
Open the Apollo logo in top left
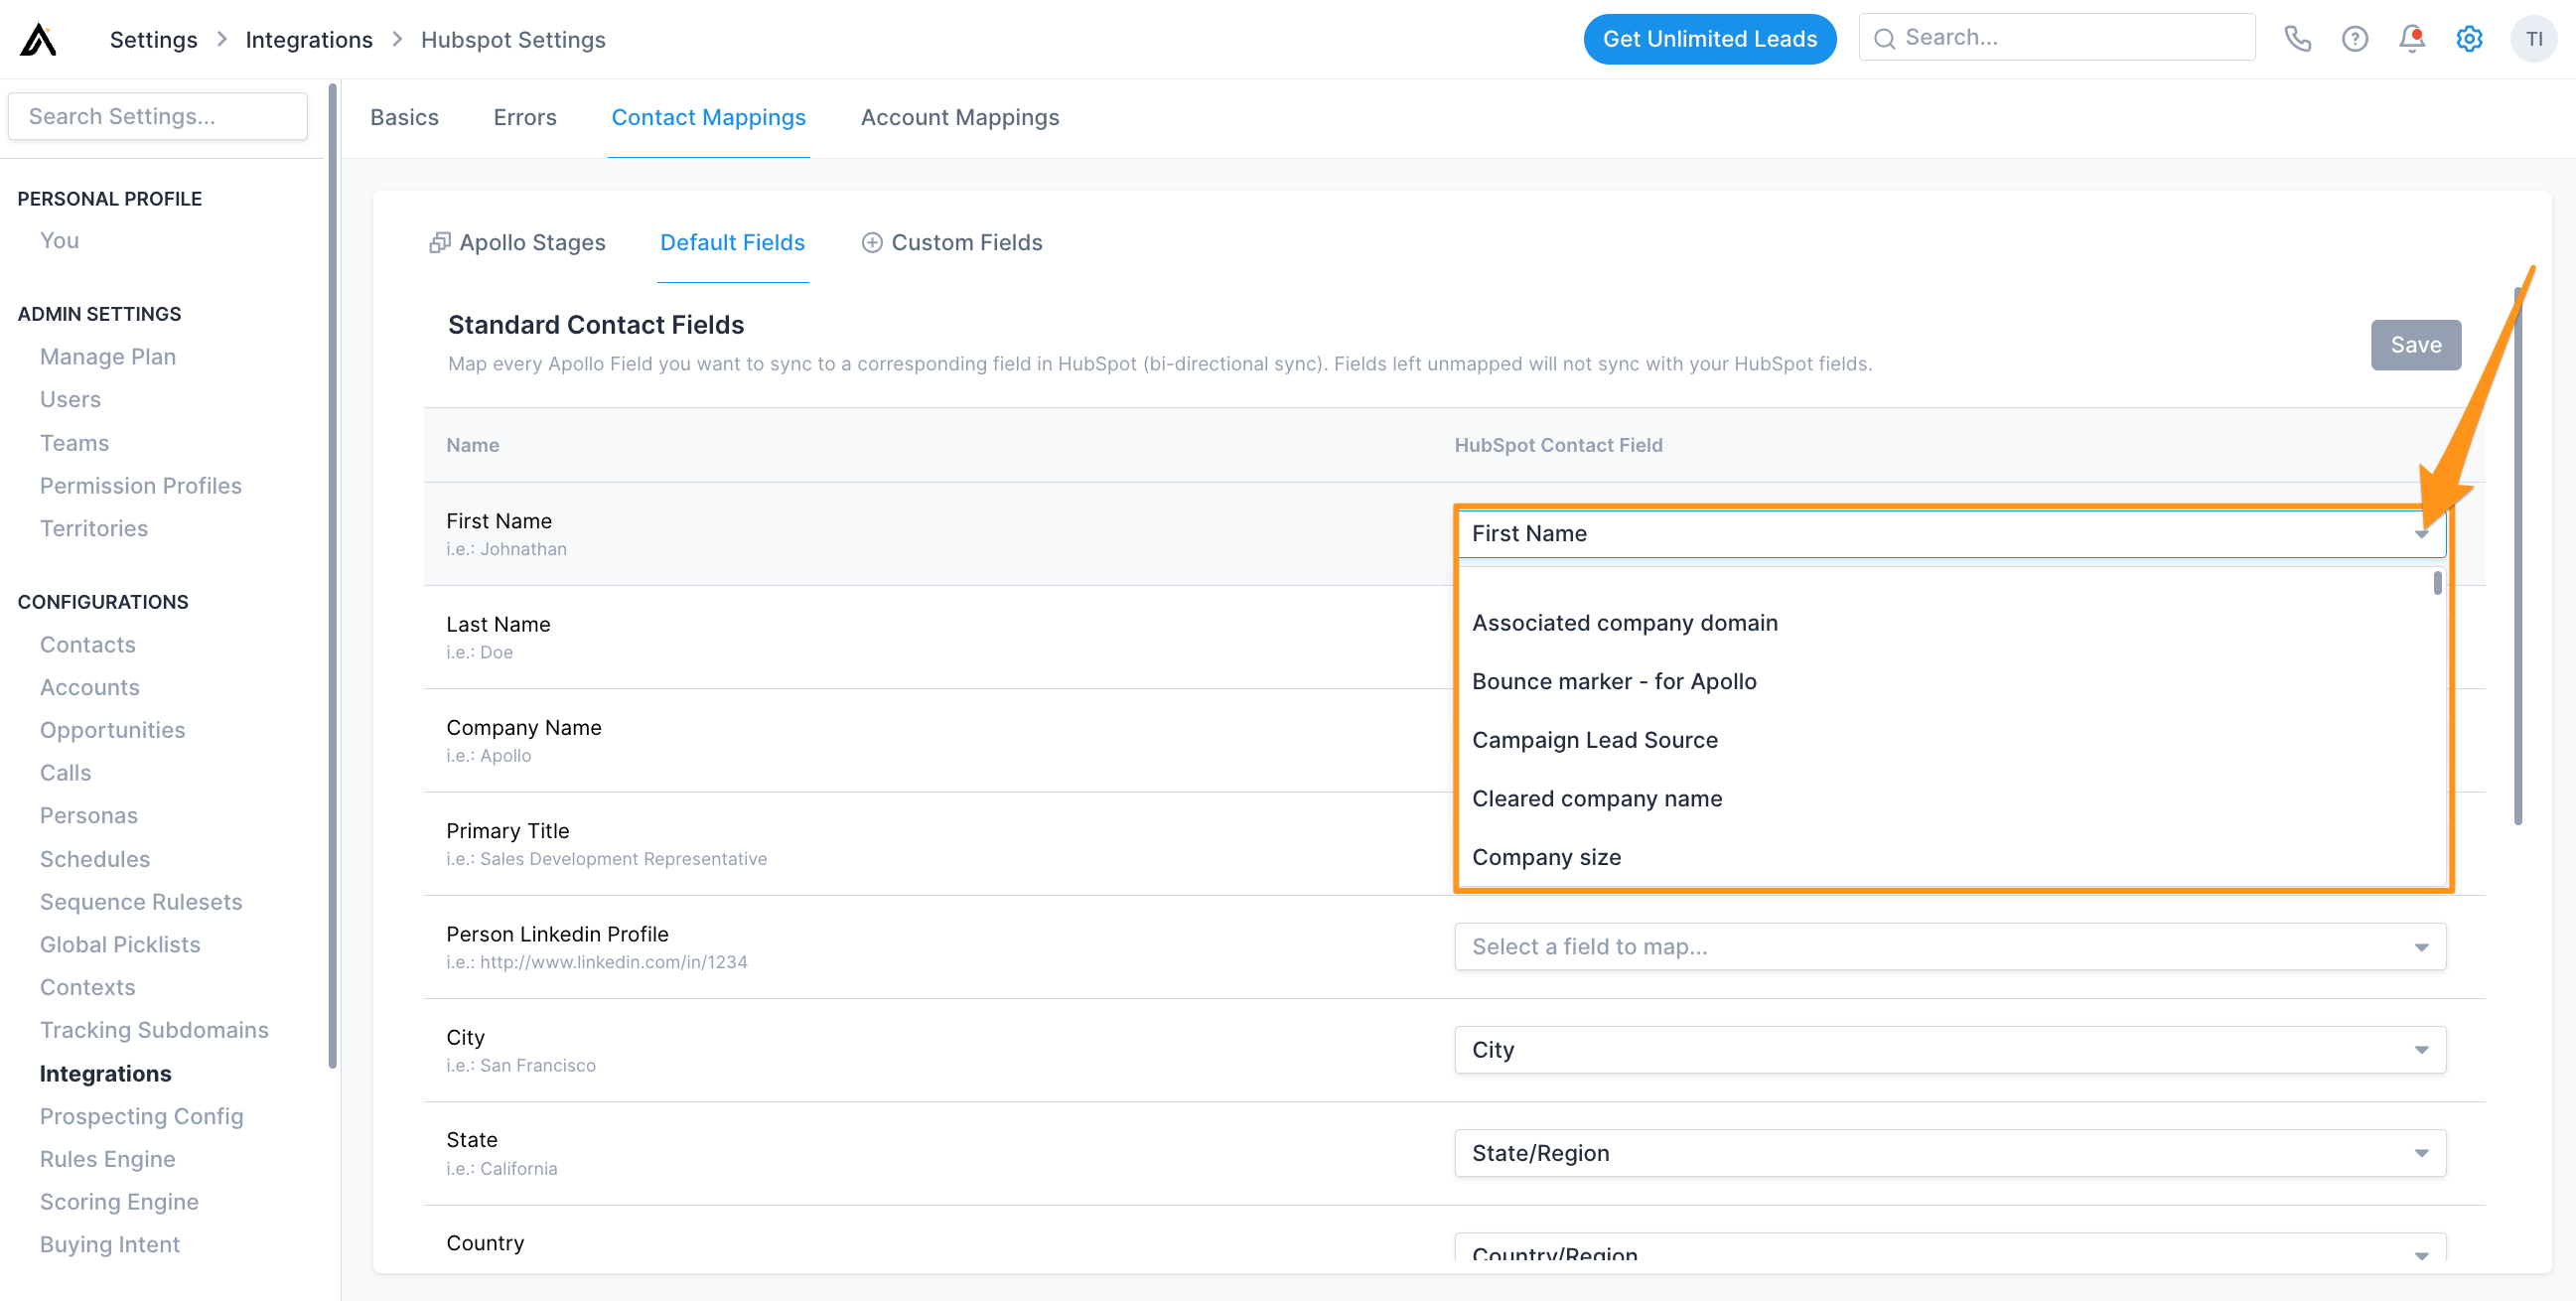tap(38, 39)
